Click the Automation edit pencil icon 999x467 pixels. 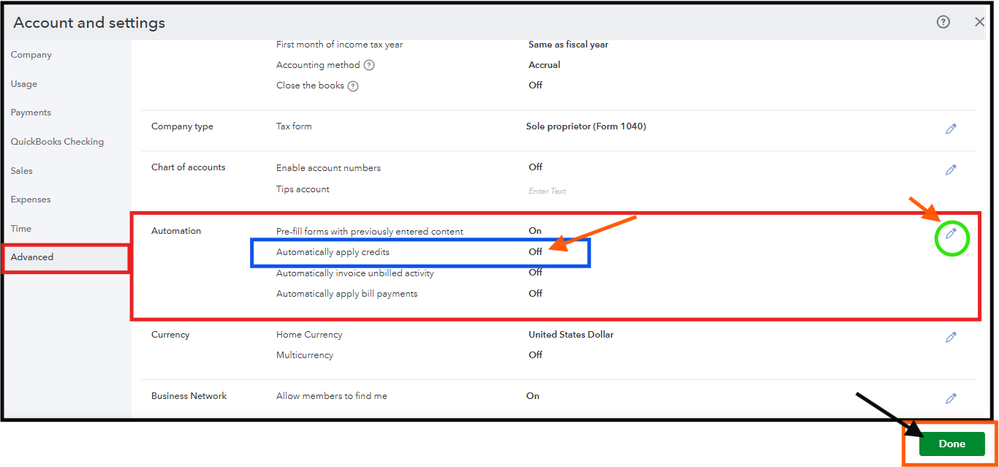[951, 234]
